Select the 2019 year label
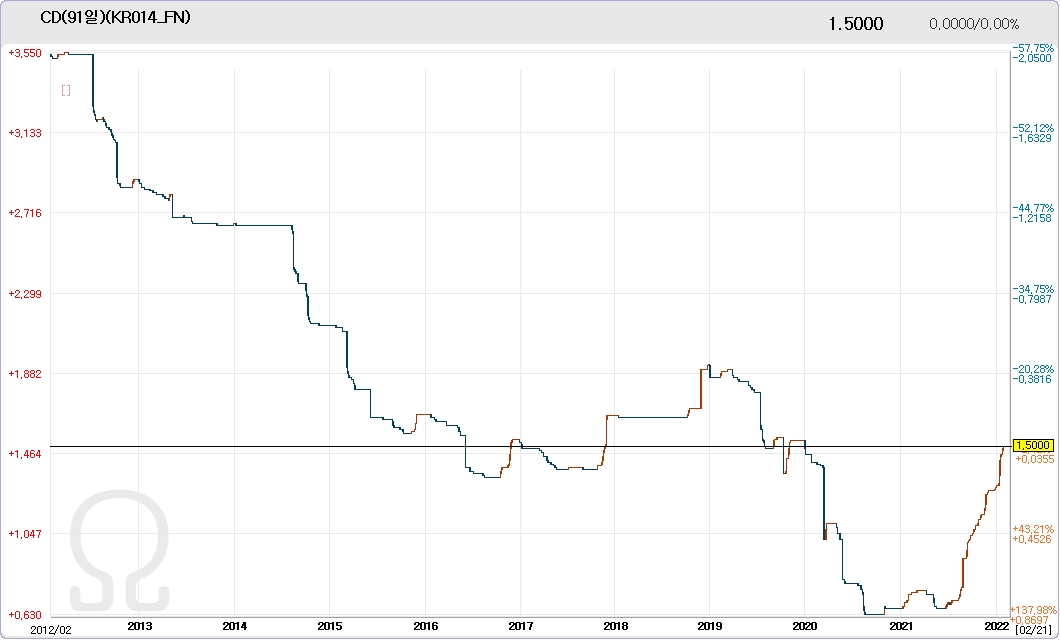The width and height of the screenshot is (1060, 640). [x=709, y=627]
